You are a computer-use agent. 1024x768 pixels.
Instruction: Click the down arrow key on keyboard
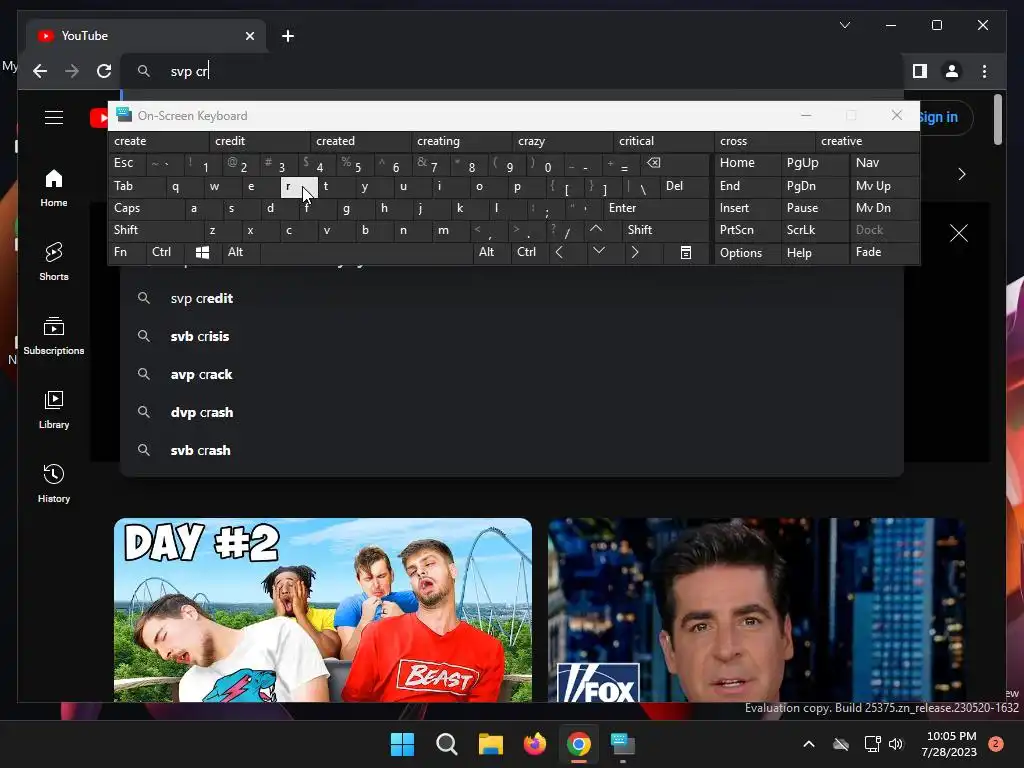pyautogui.click(x=598, y=251)
